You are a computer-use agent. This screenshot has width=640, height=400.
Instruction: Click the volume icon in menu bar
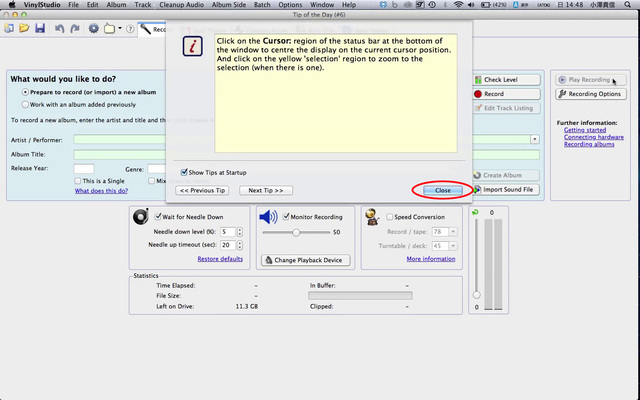(x=471, y=5)
